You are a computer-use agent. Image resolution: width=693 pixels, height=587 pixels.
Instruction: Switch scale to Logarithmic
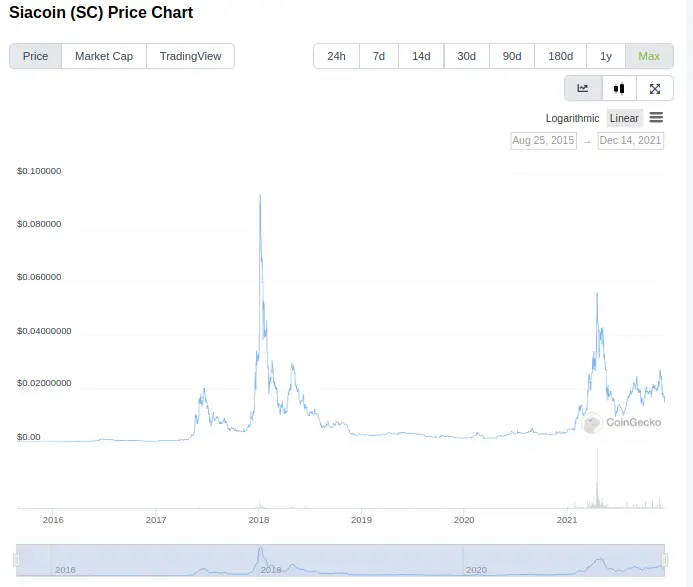pyautogui.click(x=572, y=118)
